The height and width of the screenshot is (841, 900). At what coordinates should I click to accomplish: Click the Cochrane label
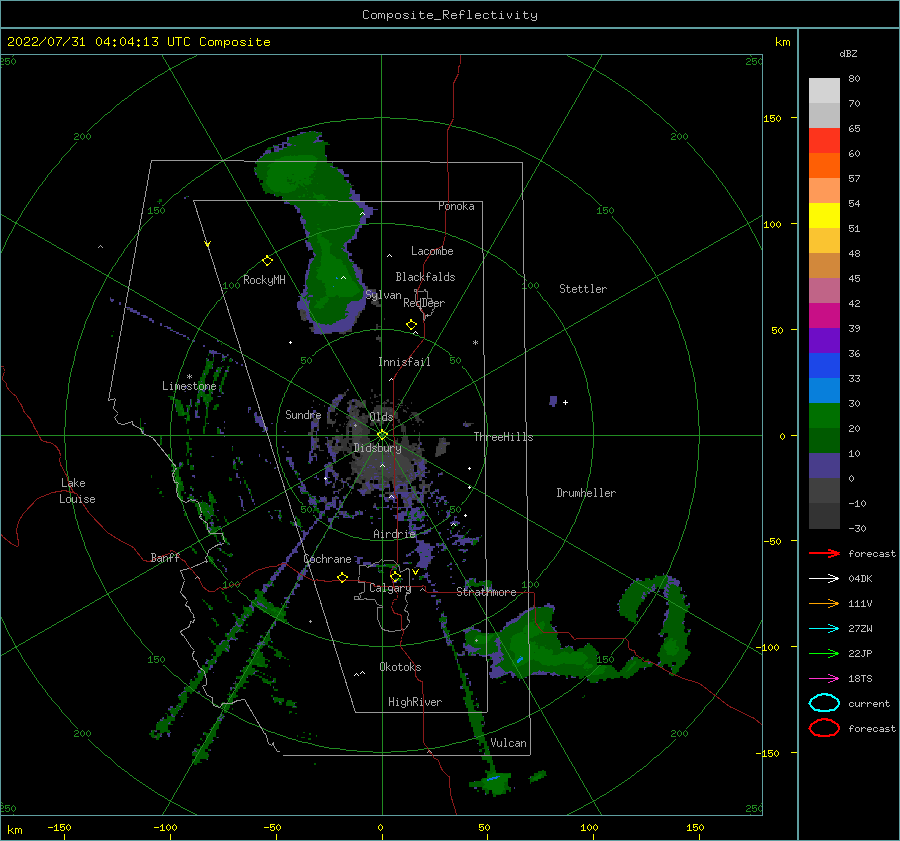tap(327, 559)
